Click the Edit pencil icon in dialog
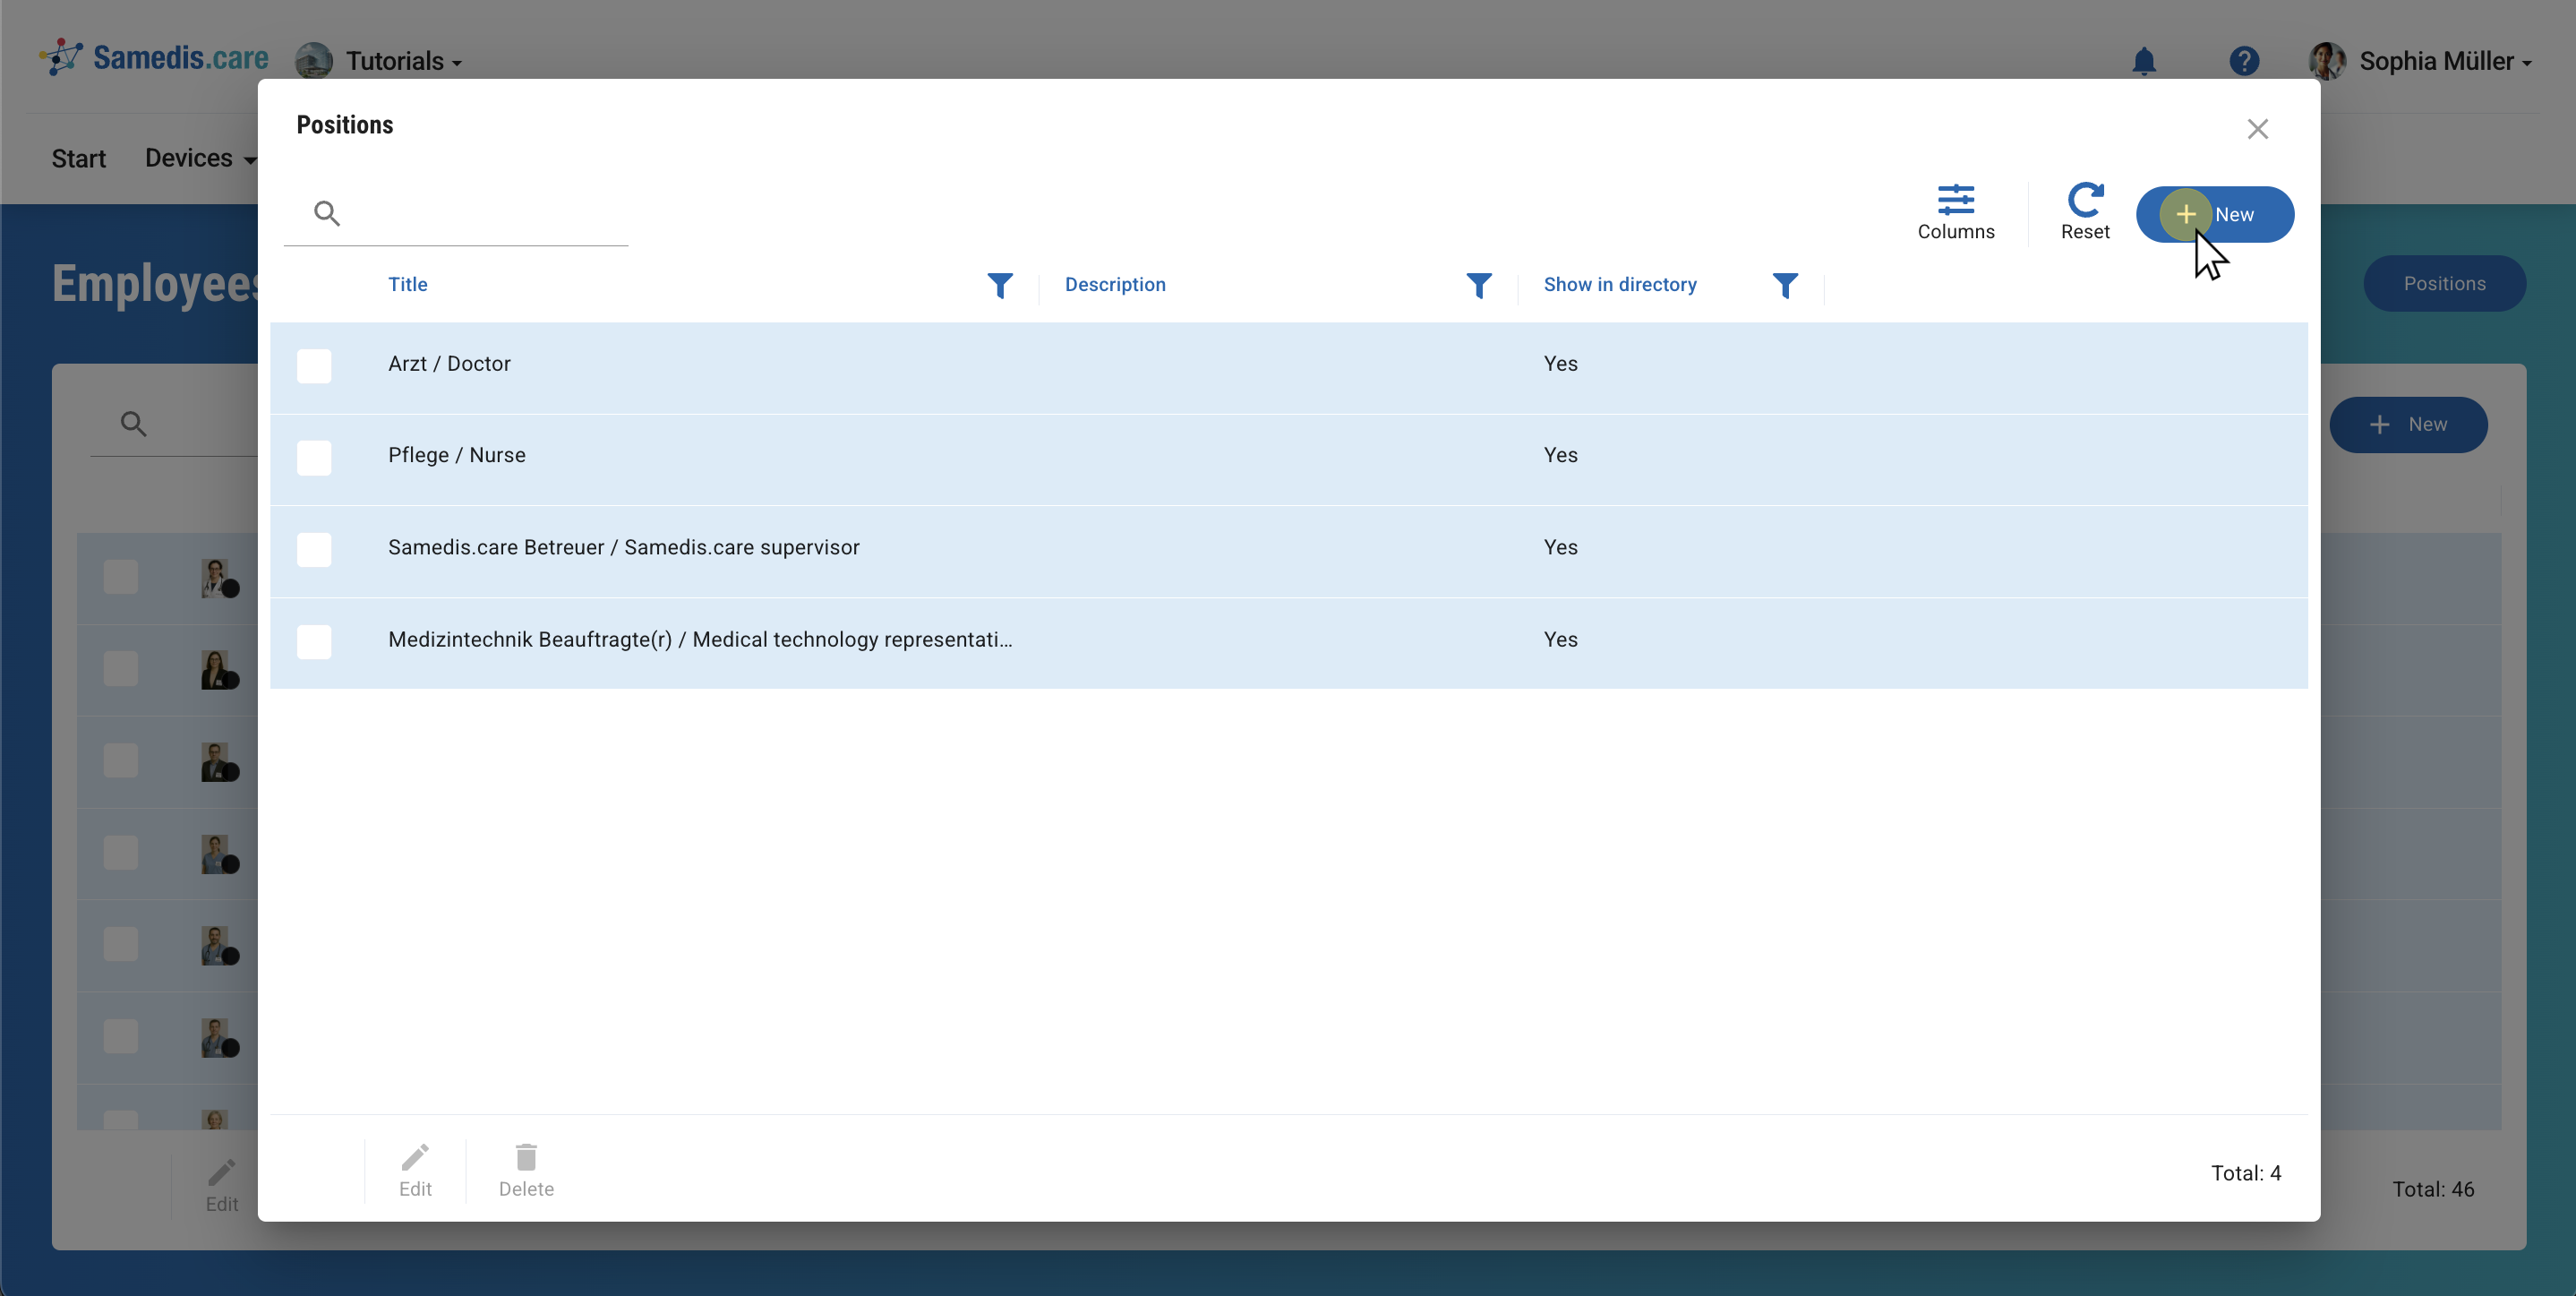The image size is (2576, 1296). tap(415, 1158)
